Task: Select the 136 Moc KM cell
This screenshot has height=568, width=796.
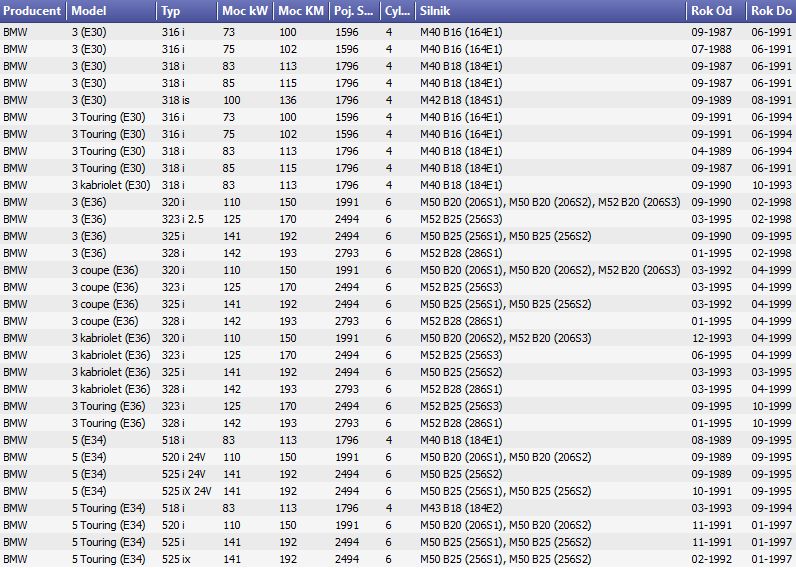Action: coord(287,101)
